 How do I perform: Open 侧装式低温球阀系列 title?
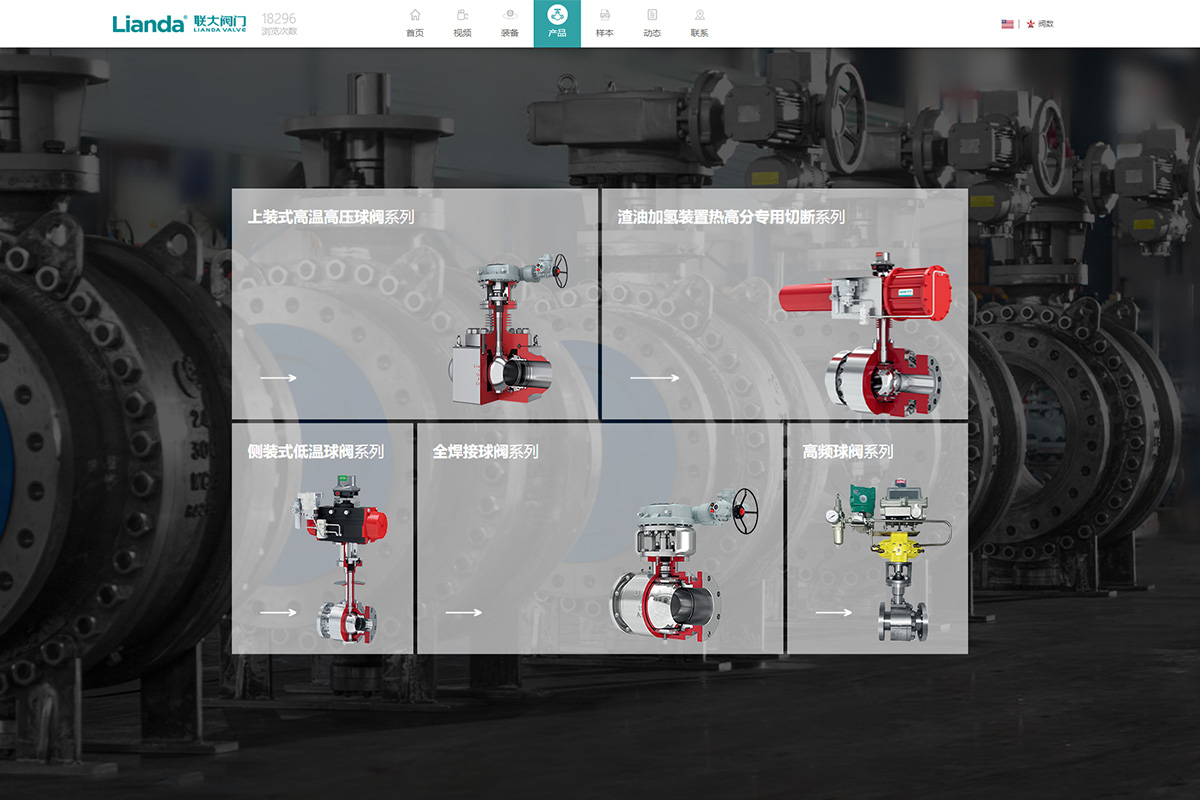(x=316, y=452)
